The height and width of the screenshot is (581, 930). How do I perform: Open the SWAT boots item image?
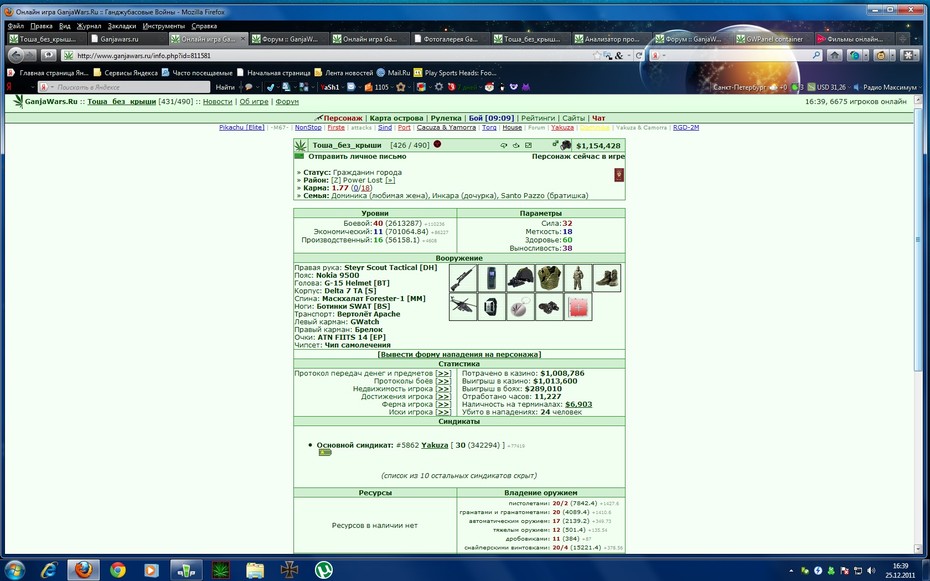pos(607,278)
